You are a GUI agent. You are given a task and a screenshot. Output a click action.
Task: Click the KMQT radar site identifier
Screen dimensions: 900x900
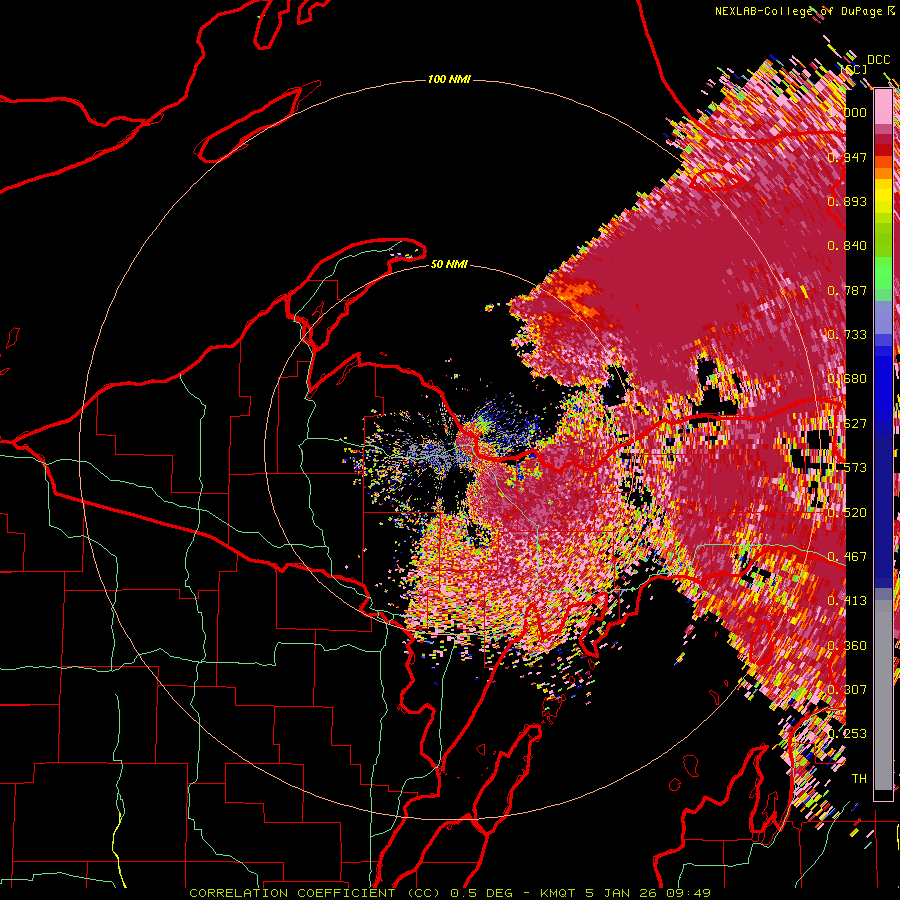558,893
